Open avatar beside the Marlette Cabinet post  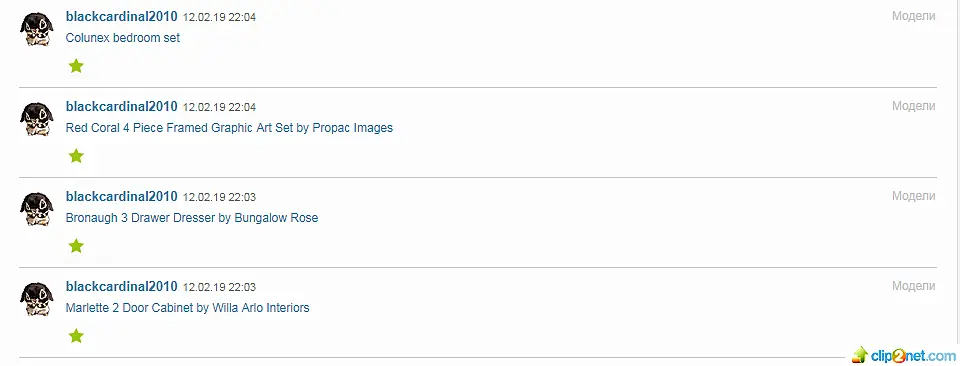pyautogui.click(x=37, y=299)
